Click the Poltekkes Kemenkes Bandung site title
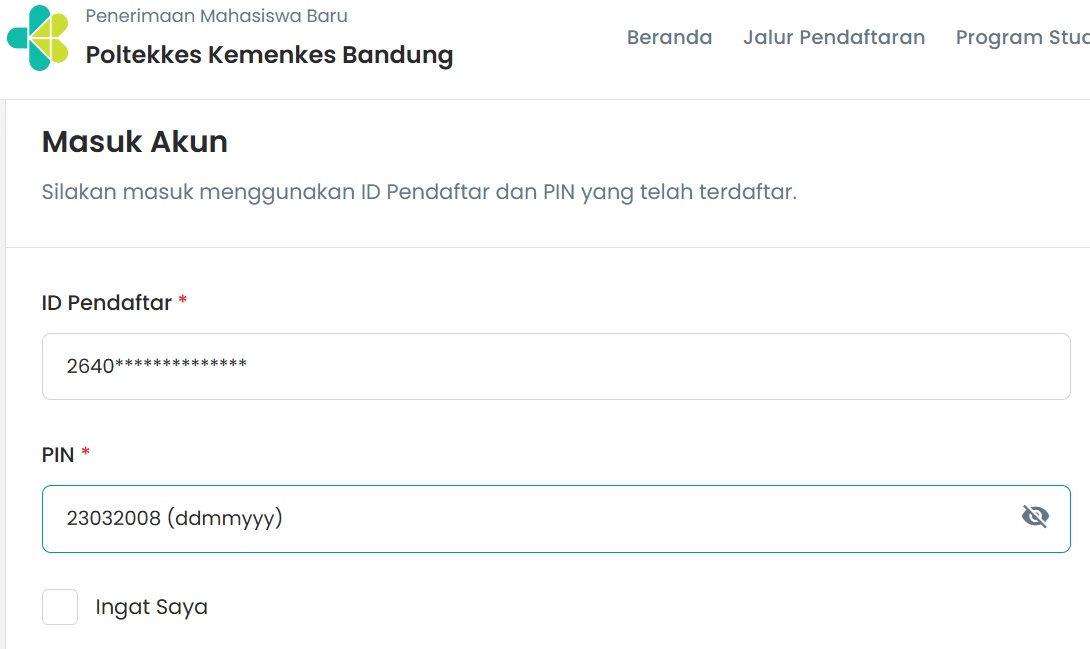1090x649 pixels. coord(269,55)
